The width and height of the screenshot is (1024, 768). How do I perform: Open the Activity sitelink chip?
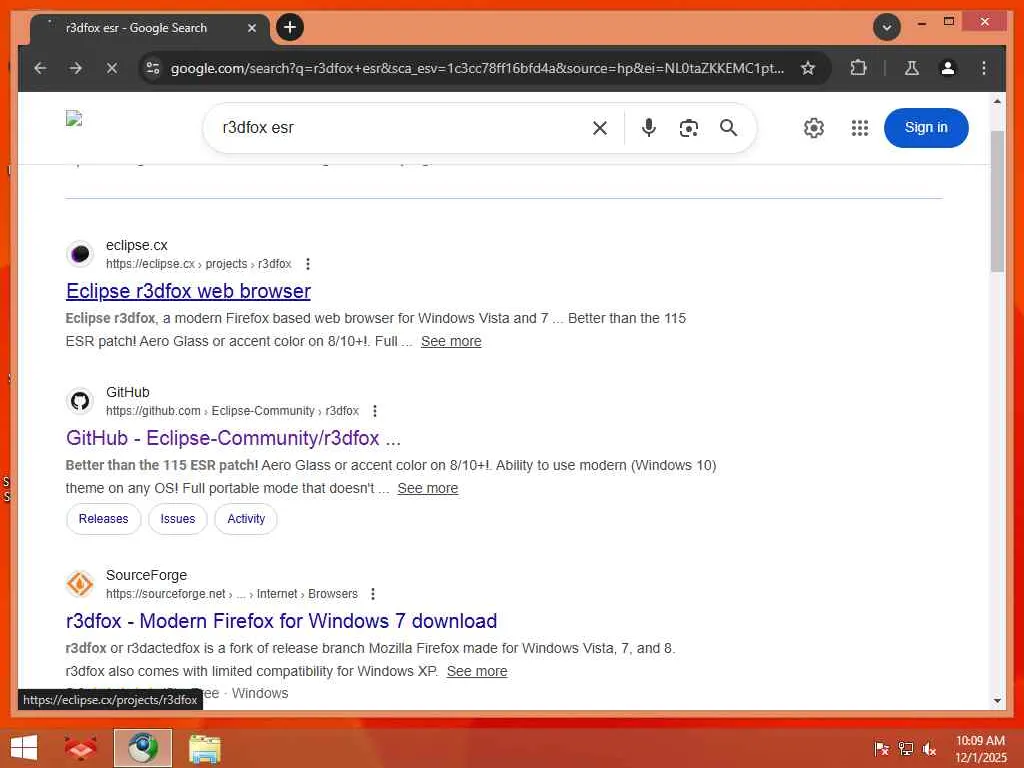pos(246,519)
